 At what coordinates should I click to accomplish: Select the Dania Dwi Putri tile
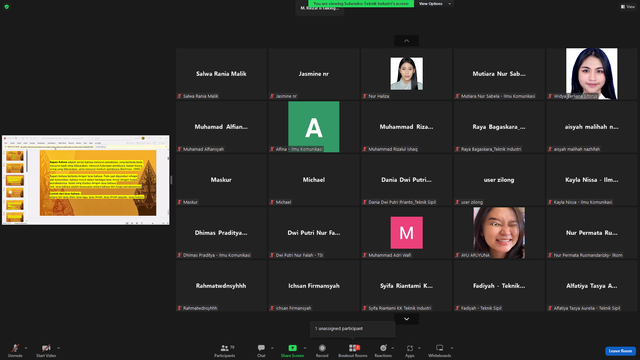pos(407,180)
